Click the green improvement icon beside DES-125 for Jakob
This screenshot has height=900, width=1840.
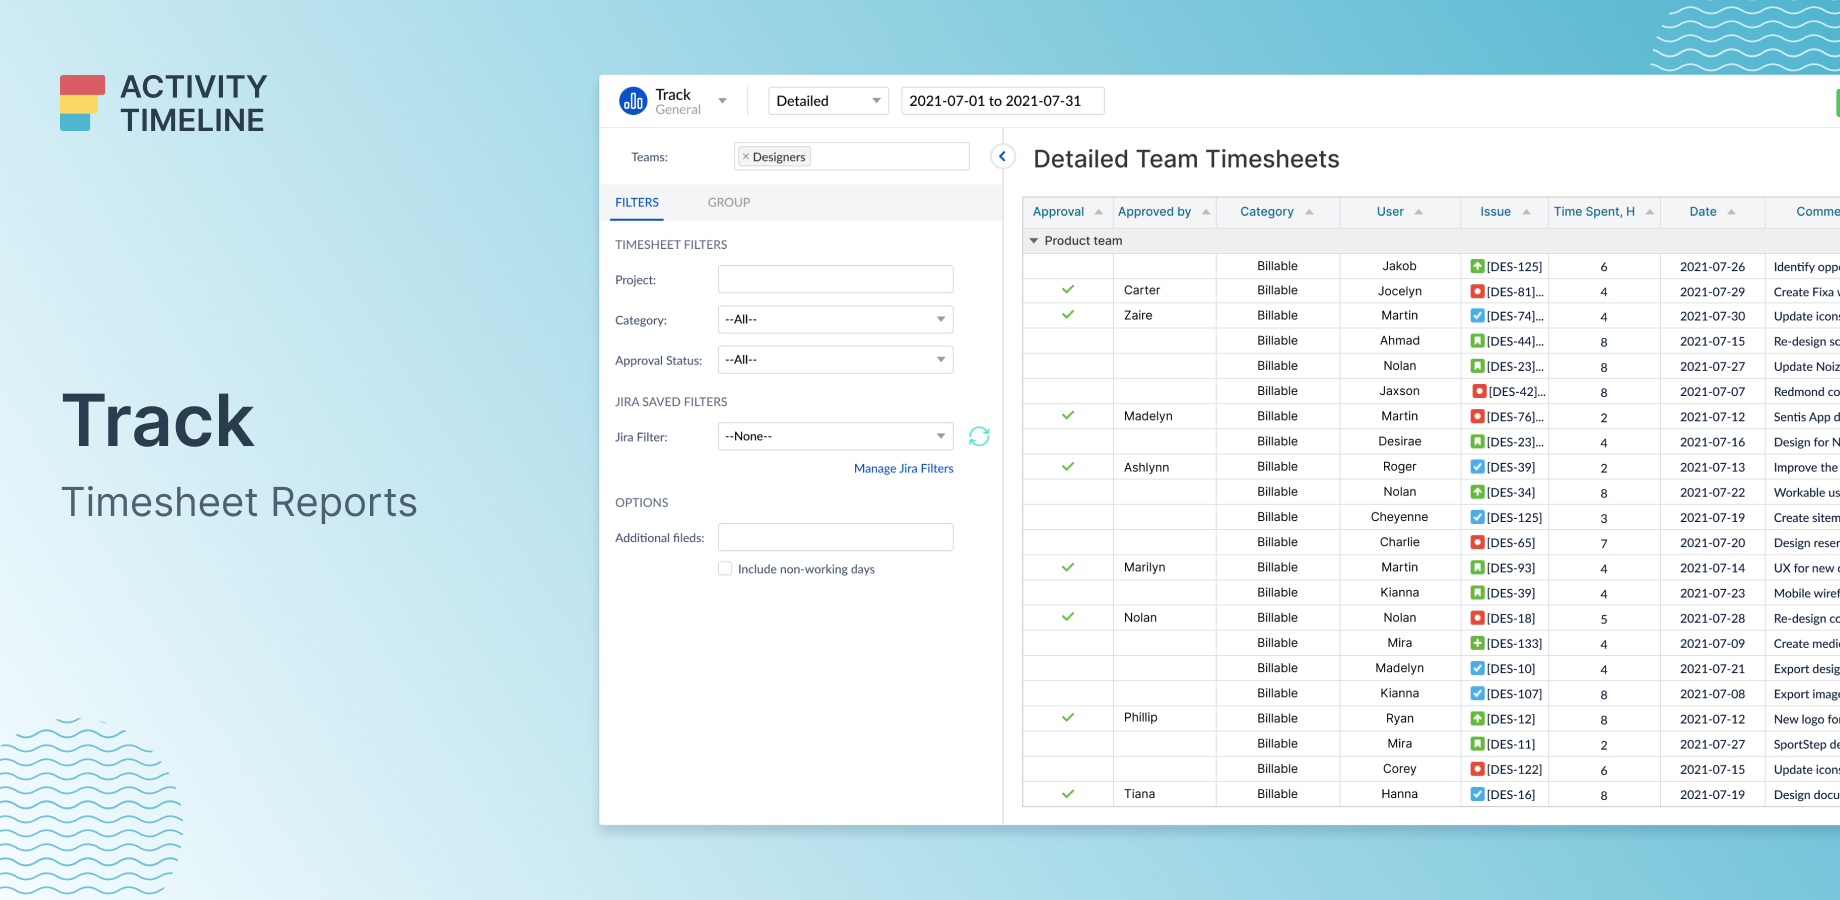point(1477,266)
